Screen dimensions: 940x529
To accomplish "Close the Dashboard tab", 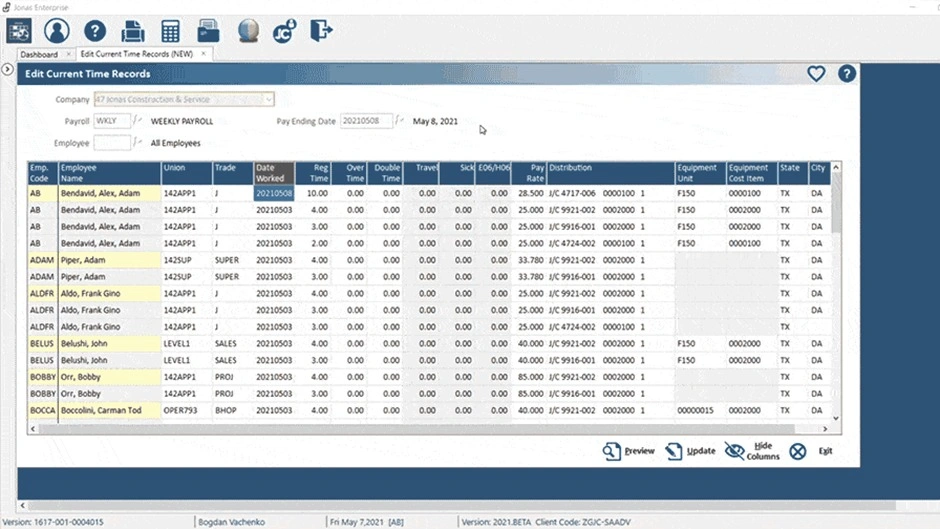I will 68,54.
